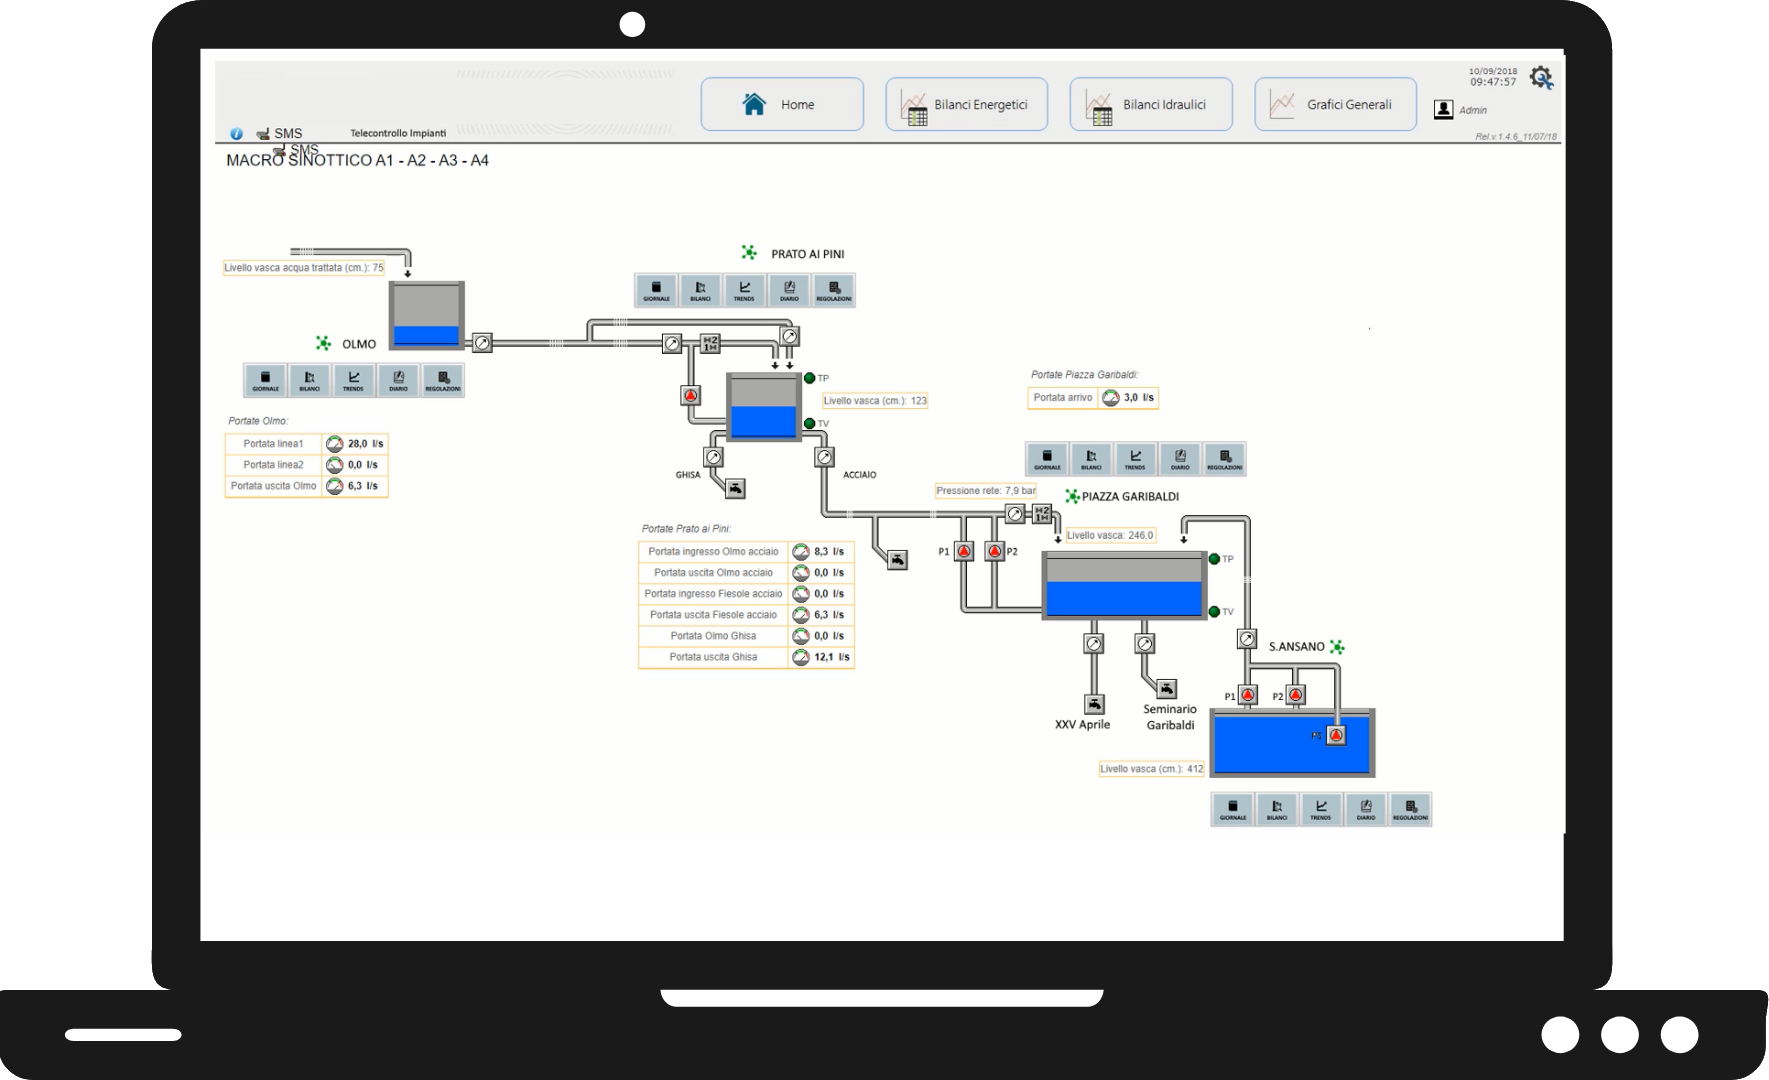Click green status icon beside S.ANSANO

pos(1337,647)
